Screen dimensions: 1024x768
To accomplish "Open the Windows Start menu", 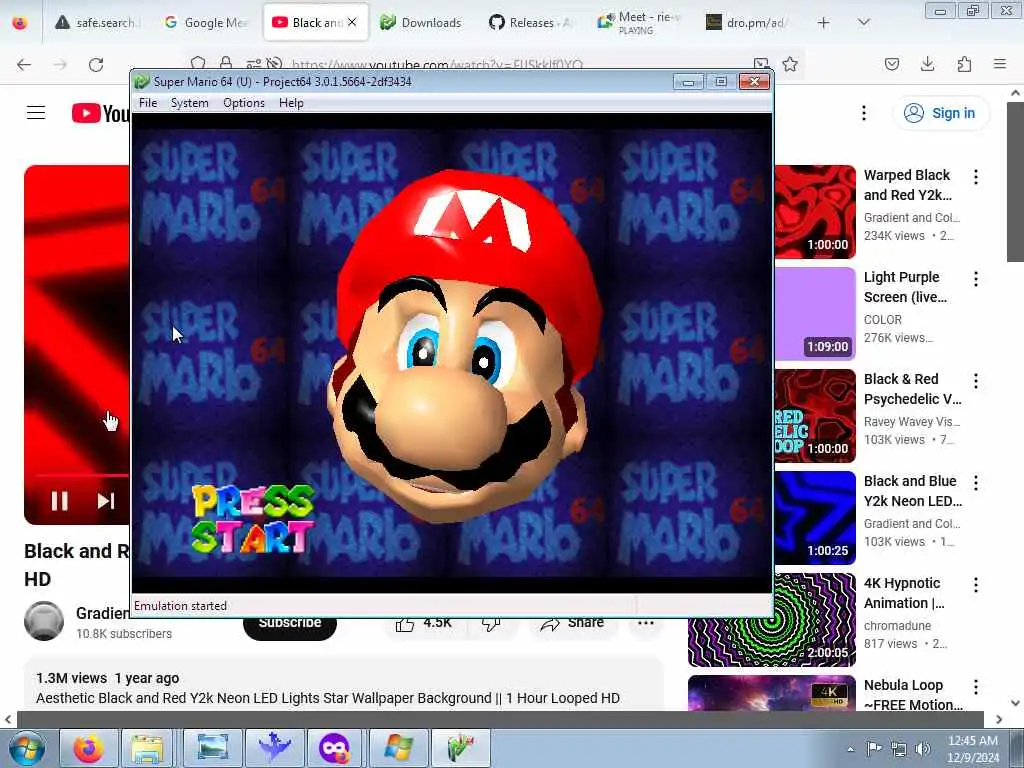I will coord(26,748).
